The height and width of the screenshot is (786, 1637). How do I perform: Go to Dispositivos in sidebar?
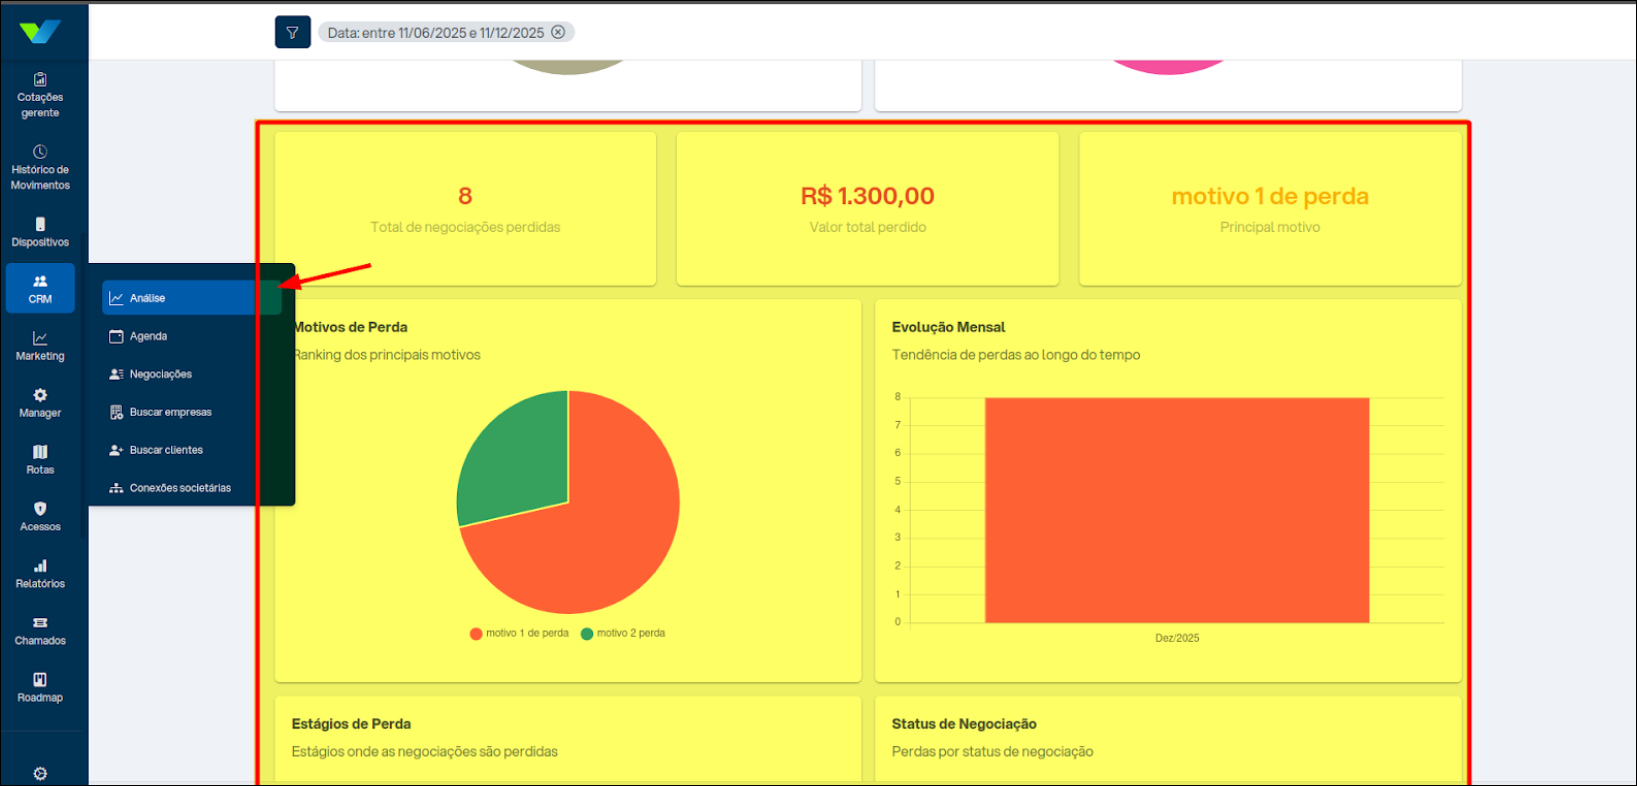(40, 232)
